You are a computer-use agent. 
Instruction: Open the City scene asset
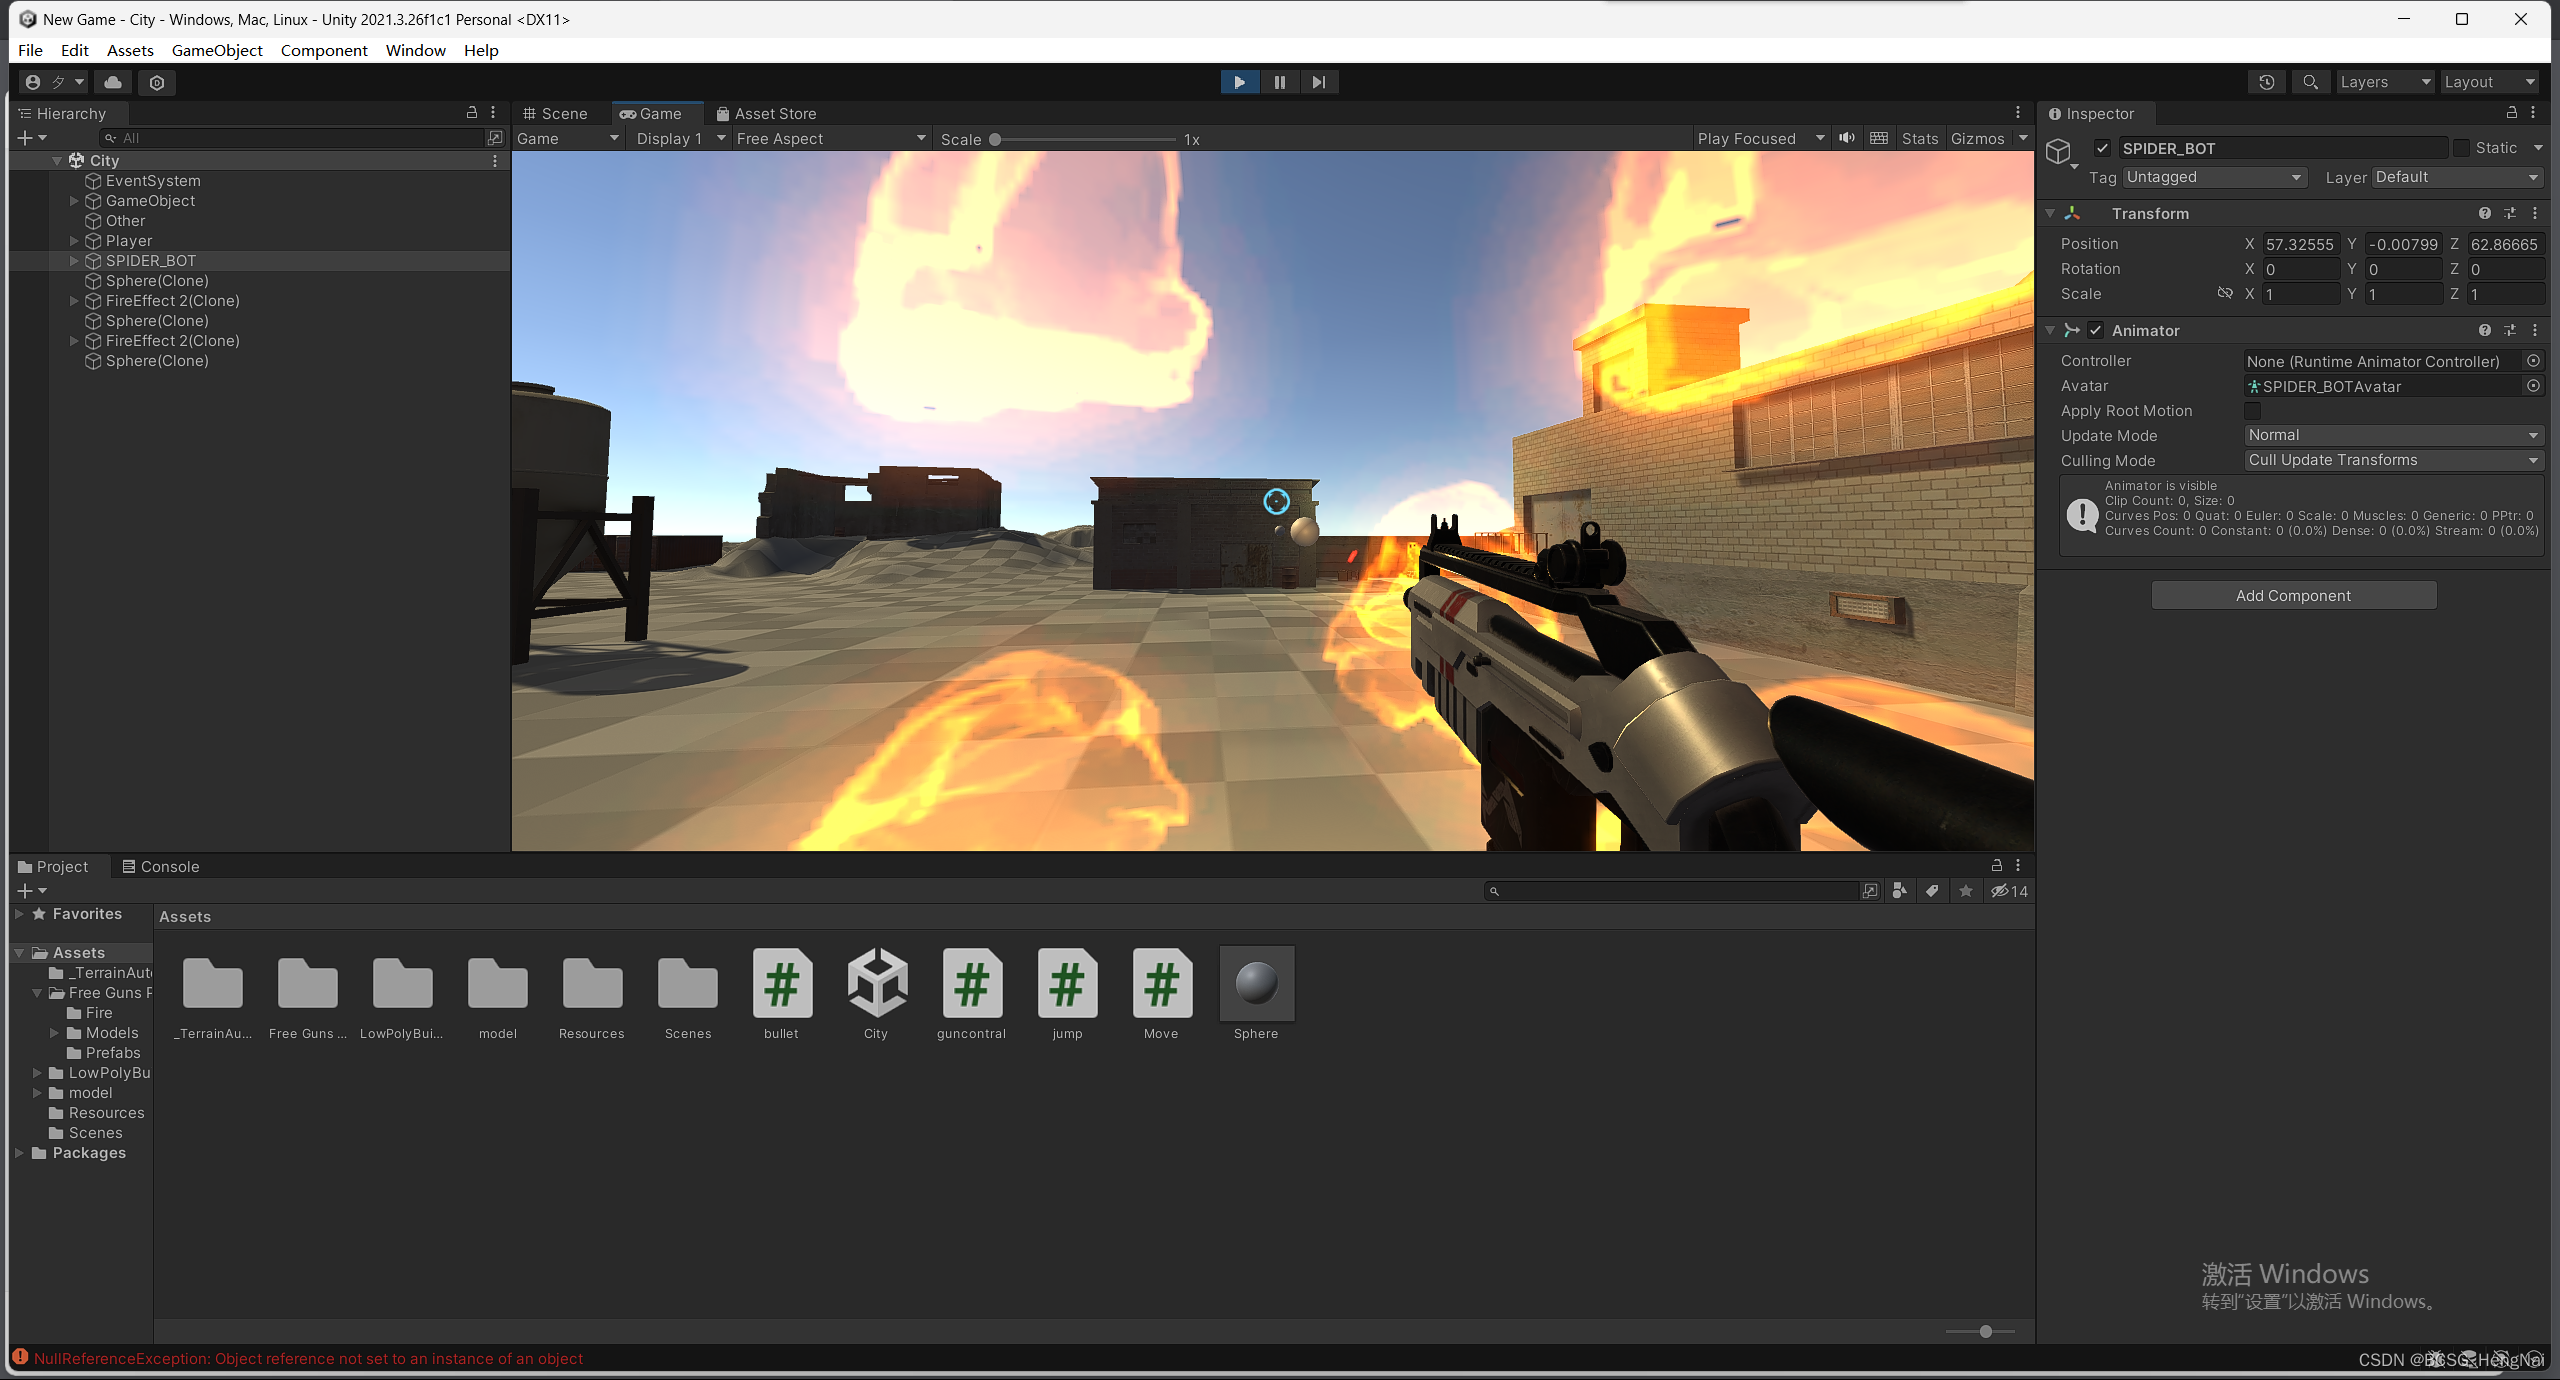876,984
